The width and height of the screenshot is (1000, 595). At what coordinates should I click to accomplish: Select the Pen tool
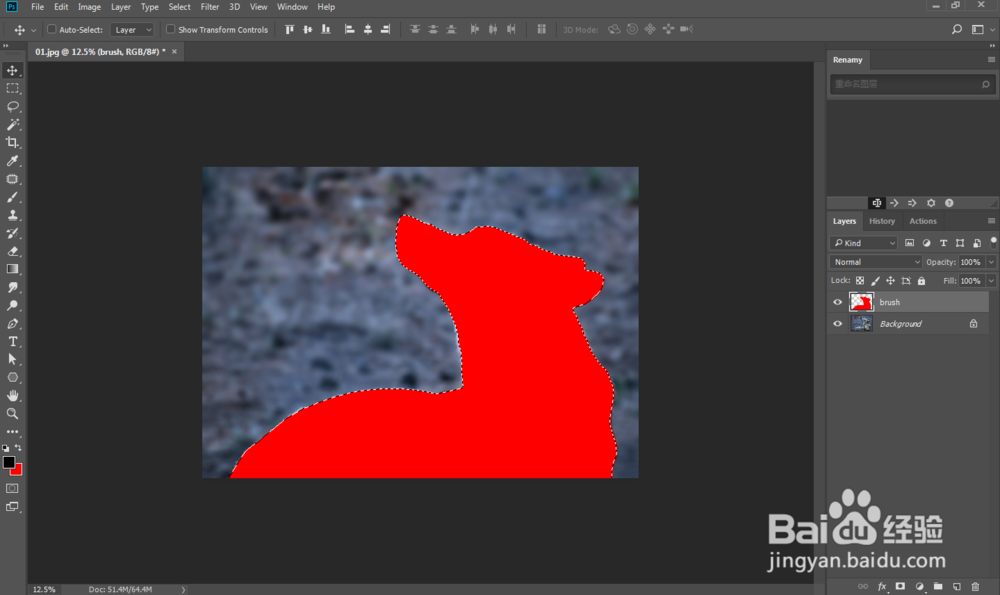(x=12, y=323)
